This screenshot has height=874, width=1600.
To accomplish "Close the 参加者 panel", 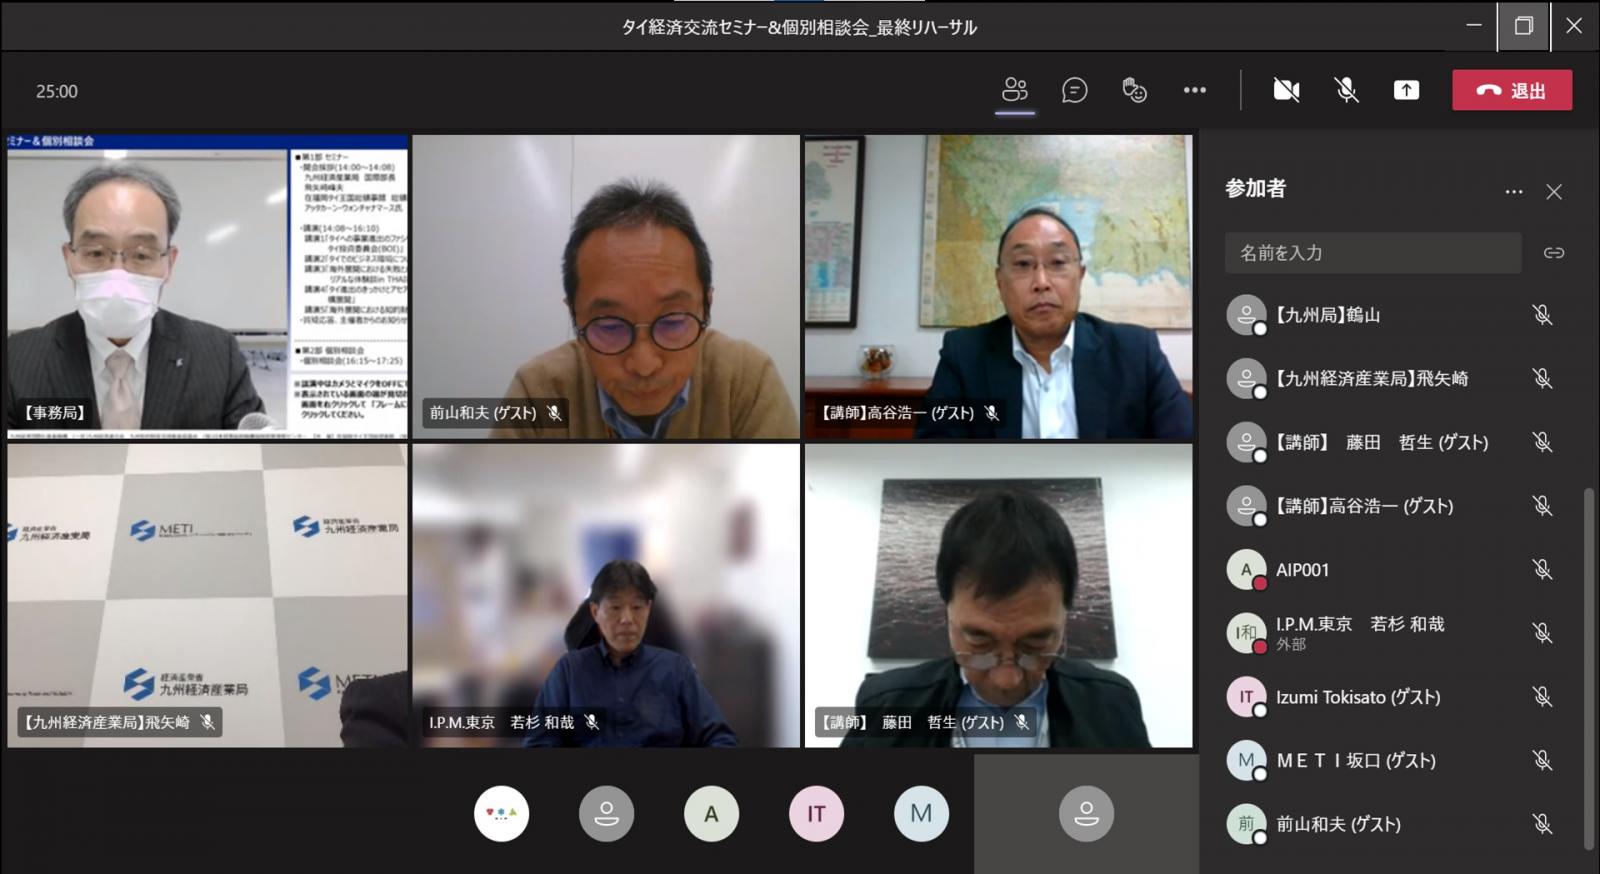I will tap(1554, 192).
